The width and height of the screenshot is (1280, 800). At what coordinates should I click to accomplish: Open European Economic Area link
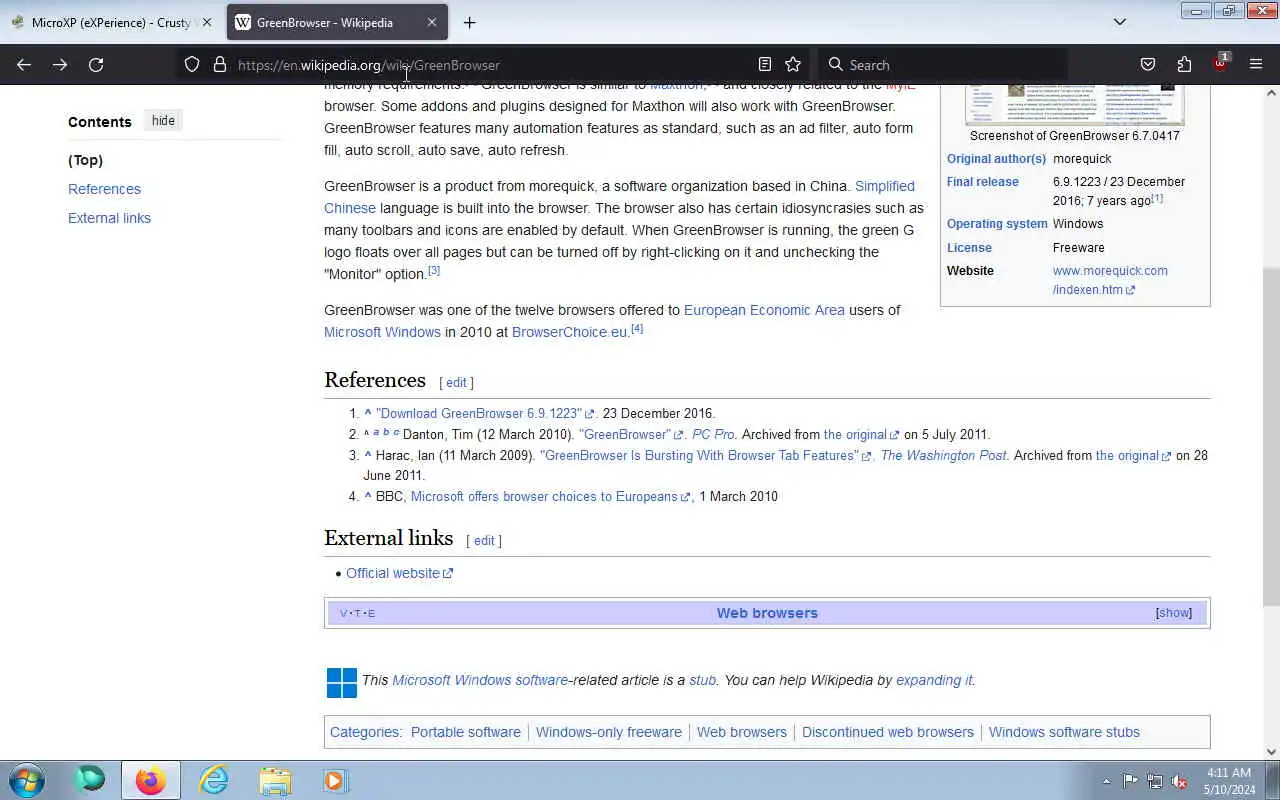764,310
